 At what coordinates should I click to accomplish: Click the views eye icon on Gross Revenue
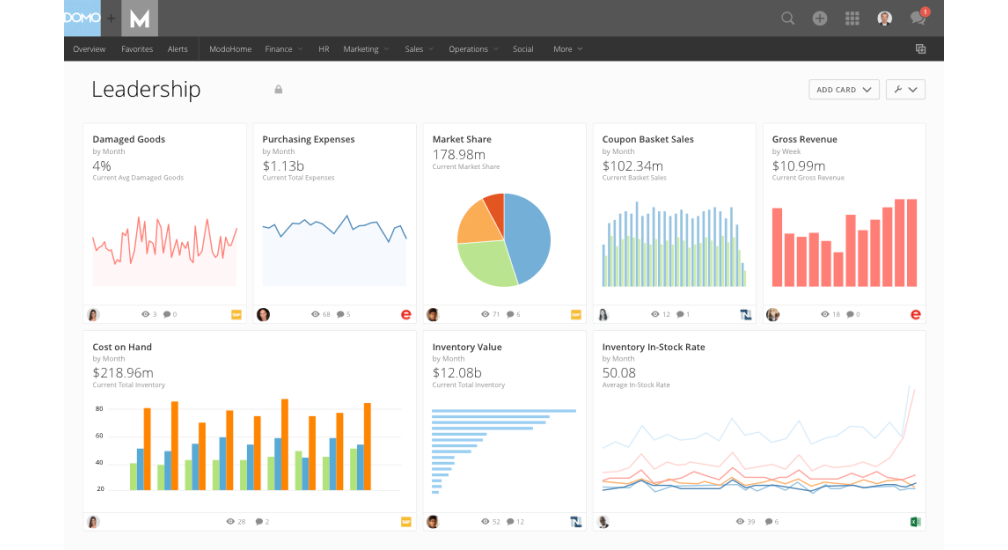pos(825,315)
